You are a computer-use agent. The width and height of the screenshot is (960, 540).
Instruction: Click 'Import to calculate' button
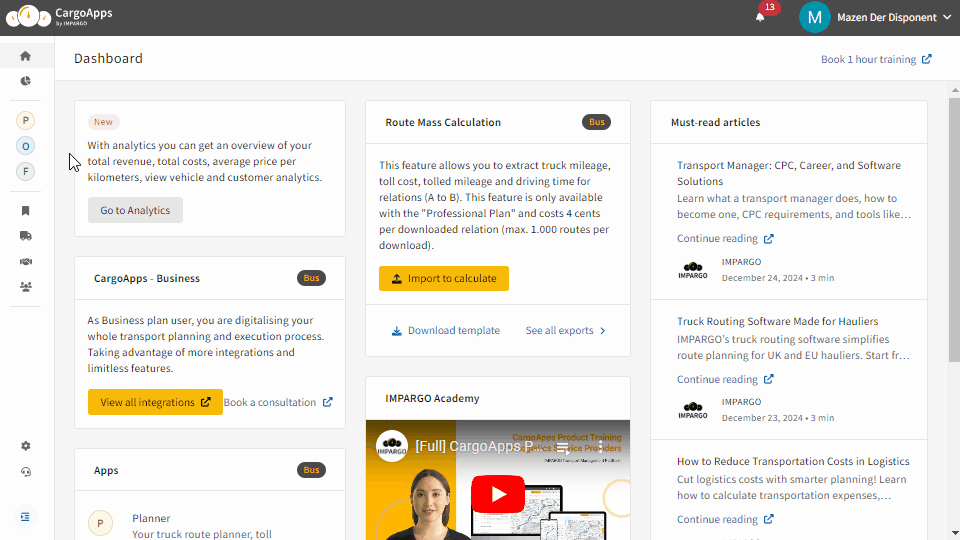444,279
